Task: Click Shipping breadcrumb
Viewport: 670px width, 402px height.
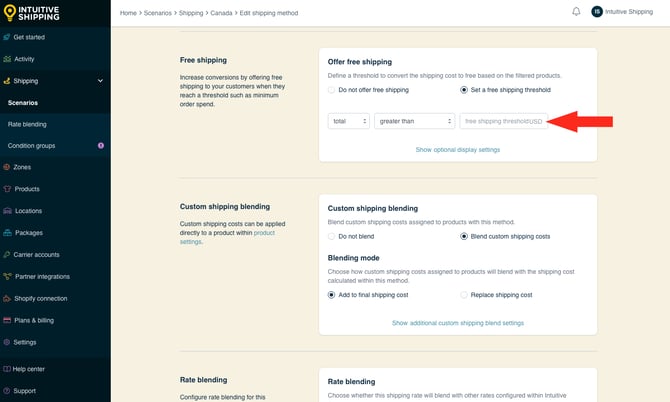Action: pos(191,13)
